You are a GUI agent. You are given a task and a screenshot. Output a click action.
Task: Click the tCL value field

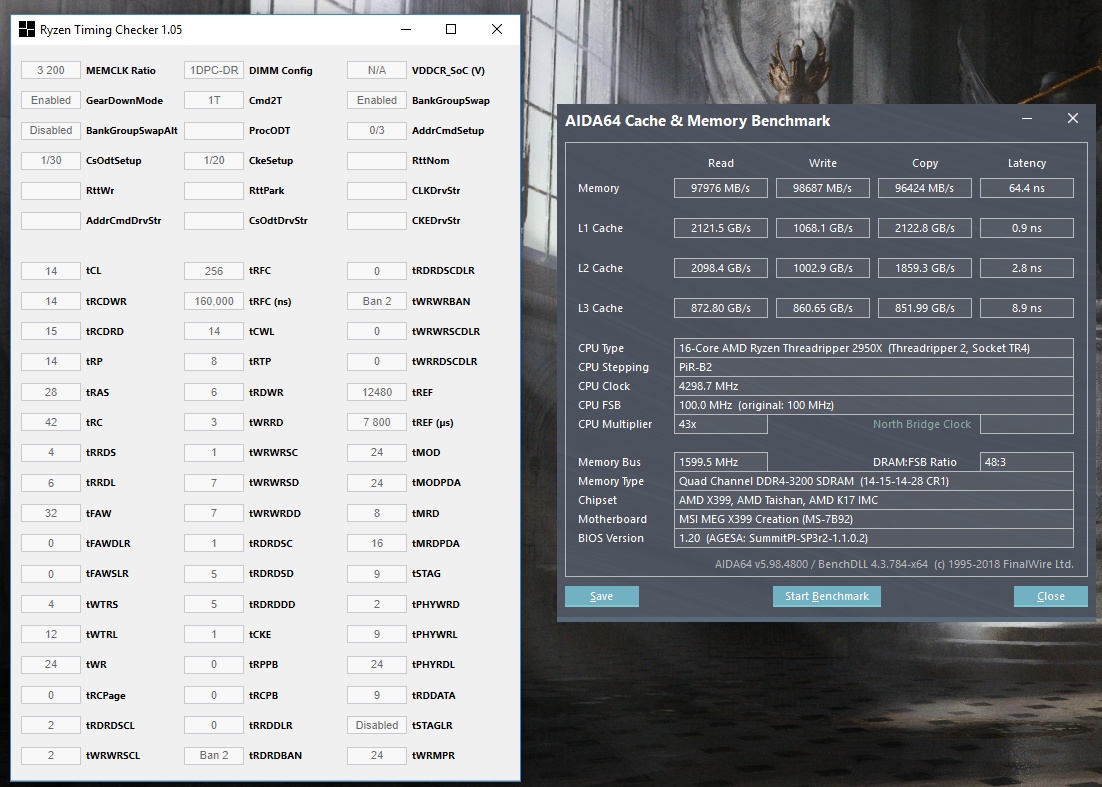click(51, 271)
